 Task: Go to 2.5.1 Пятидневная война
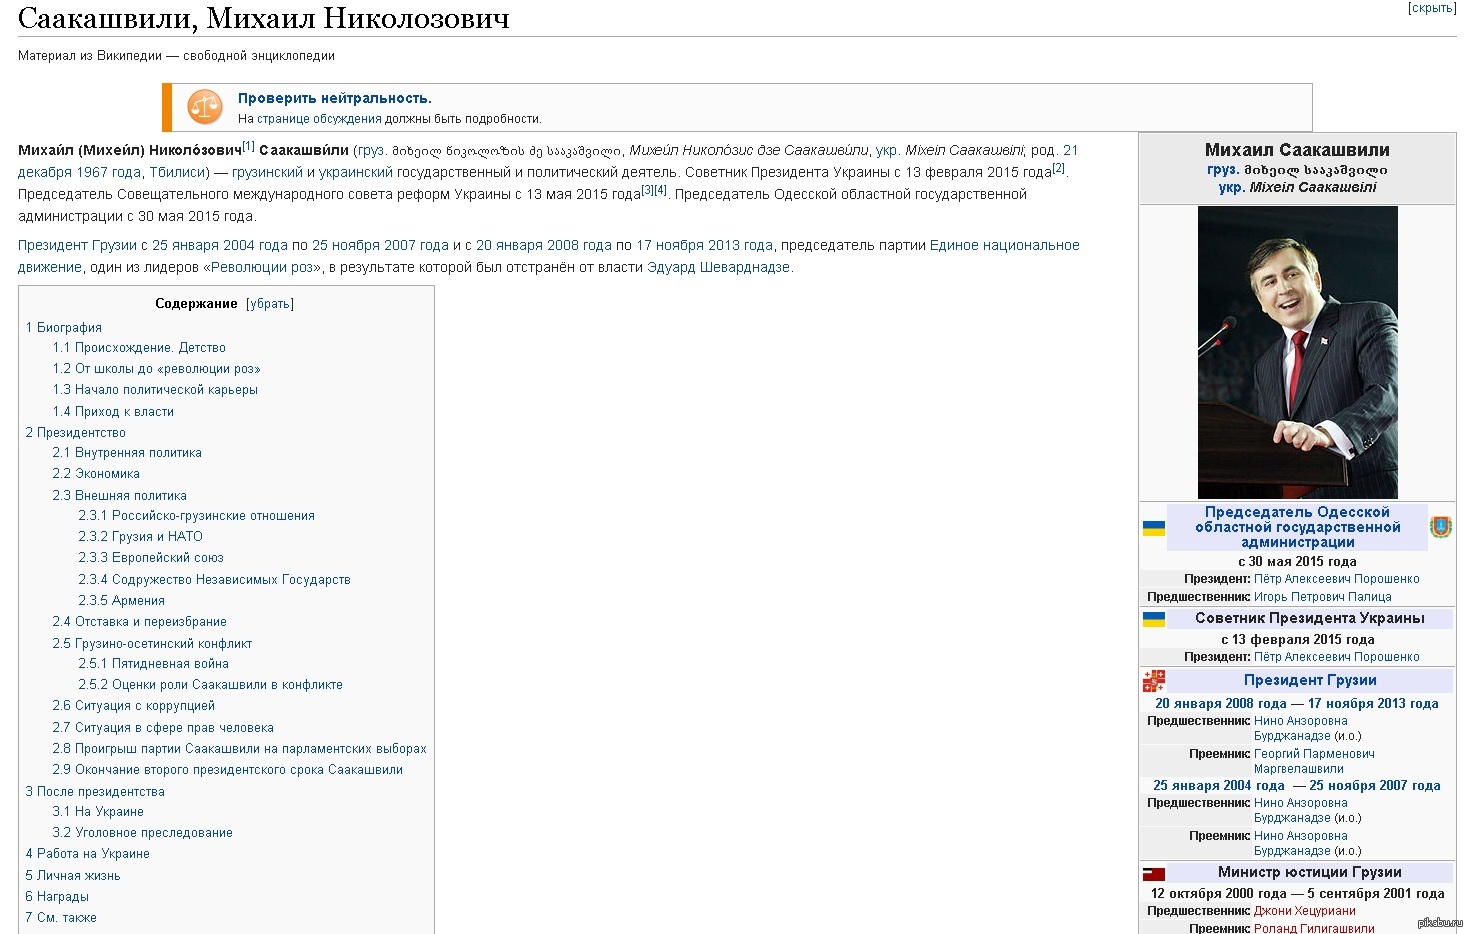[x=154, y=664]
